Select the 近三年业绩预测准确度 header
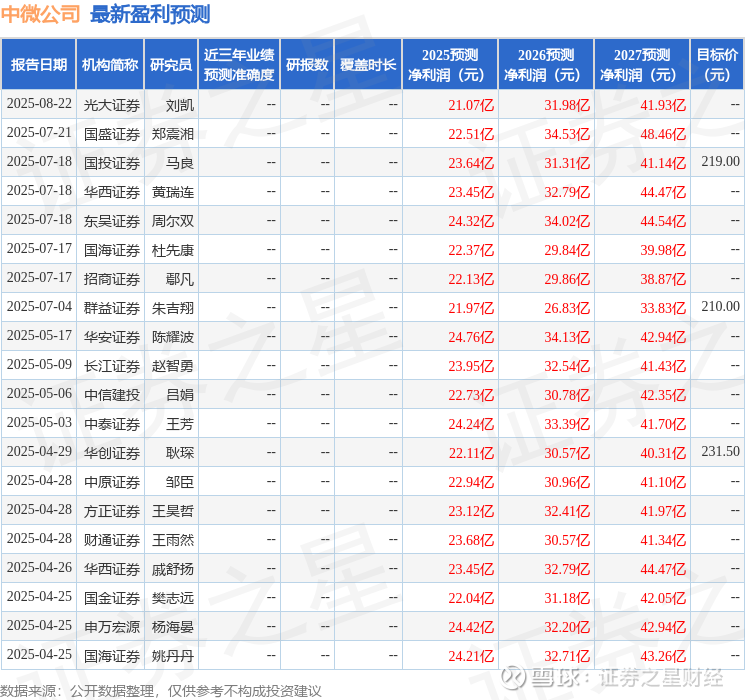 (x=239, y=65)
